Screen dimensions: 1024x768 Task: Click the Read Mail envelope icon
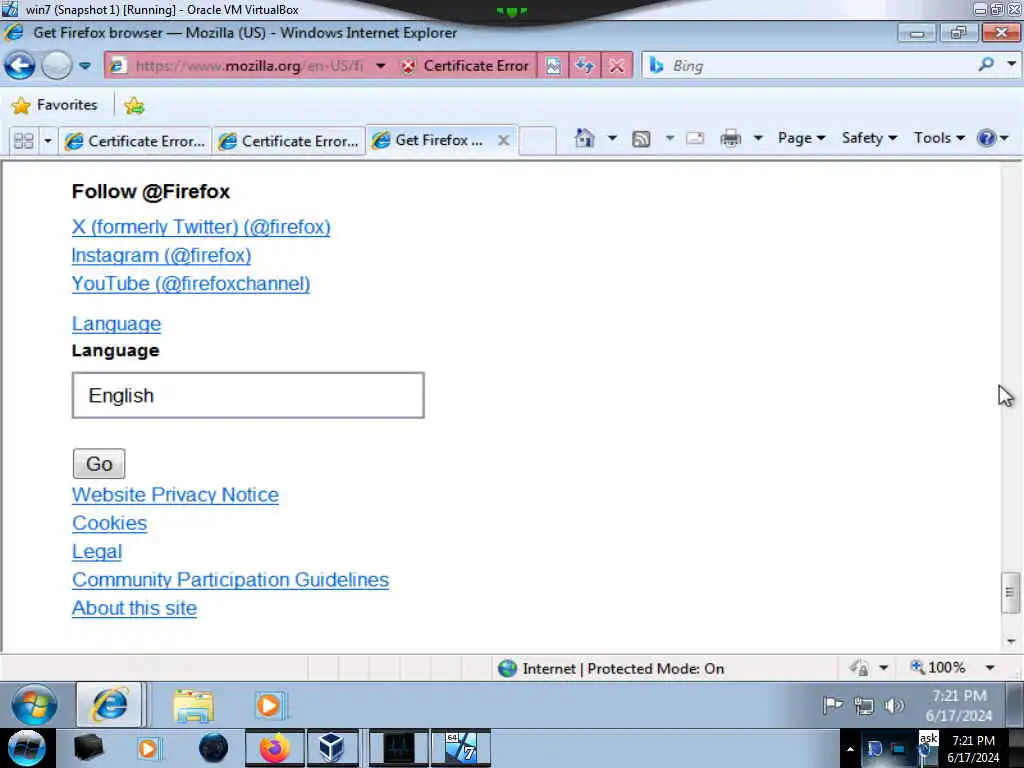click(x=695, y=138)
